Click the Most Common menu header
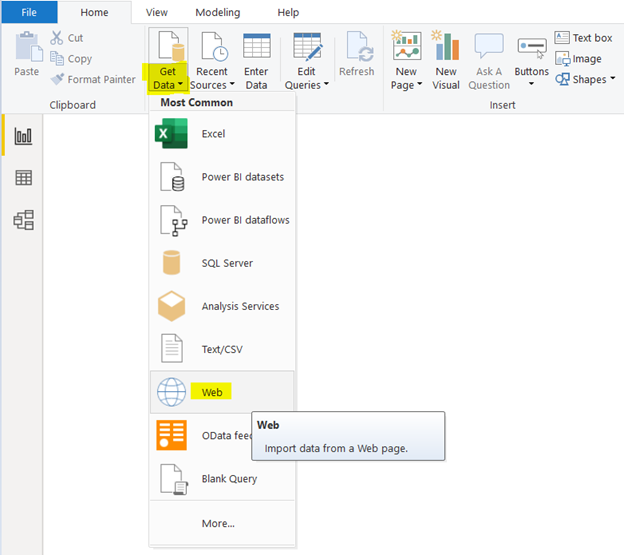Image resolution: width=624 pixels, height=555 pixels. click(197, 102)
